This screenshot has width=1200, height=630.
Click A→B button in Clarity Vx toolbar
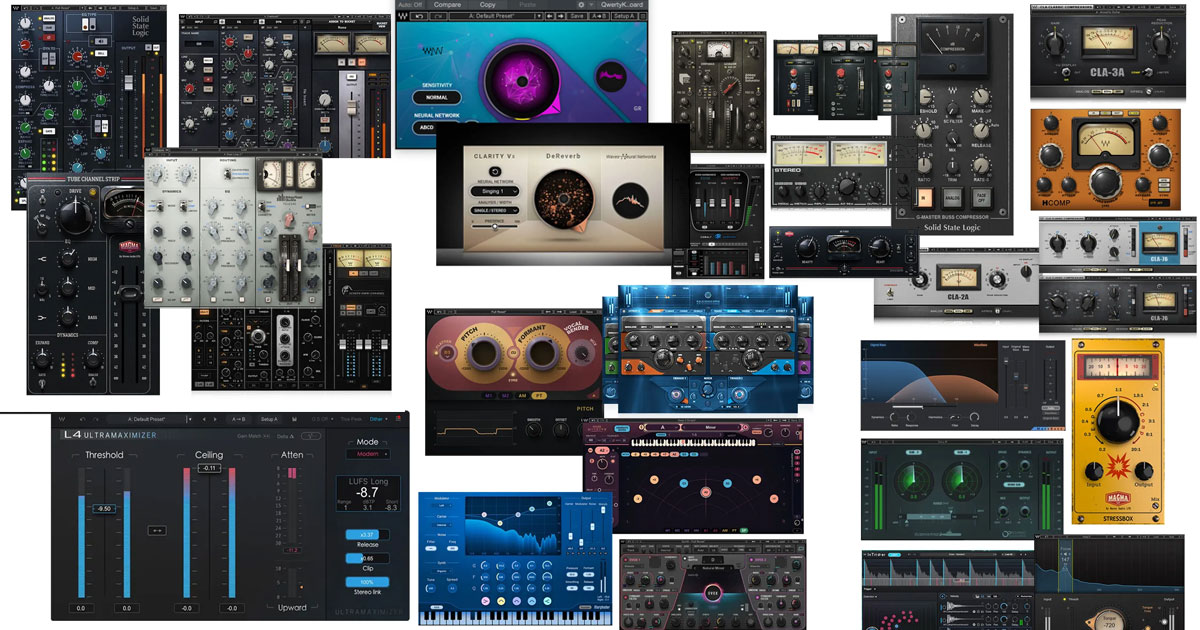[598, 16]
